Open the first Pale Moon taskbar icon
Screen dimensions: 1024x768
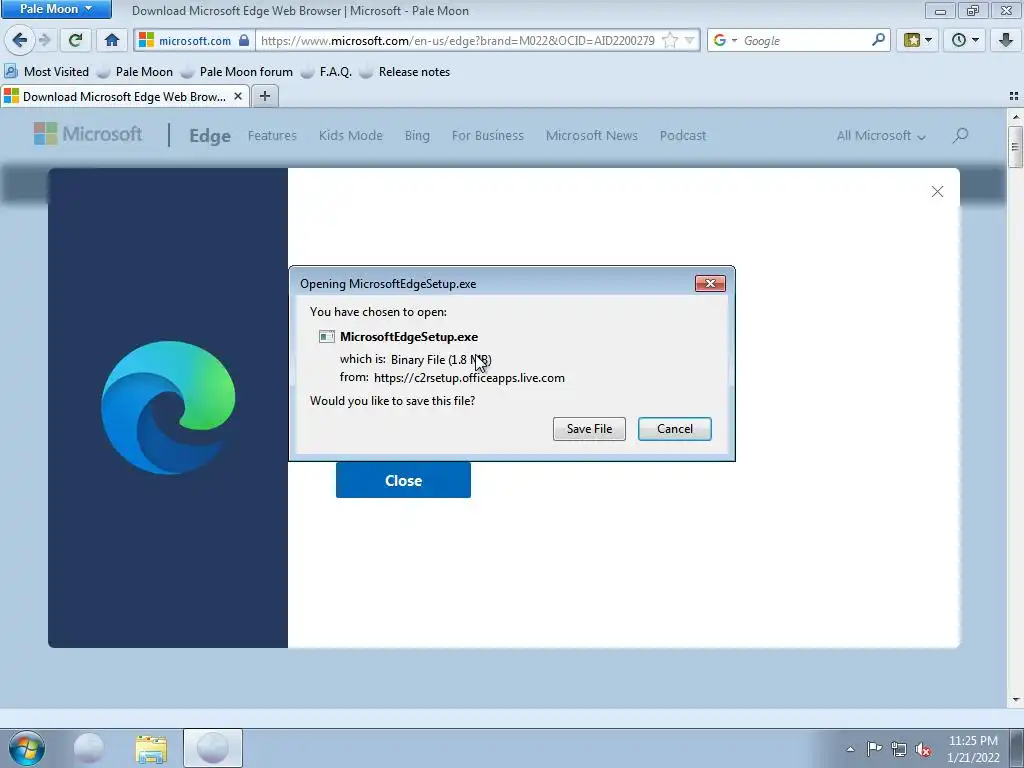click(x=89, y=748)
